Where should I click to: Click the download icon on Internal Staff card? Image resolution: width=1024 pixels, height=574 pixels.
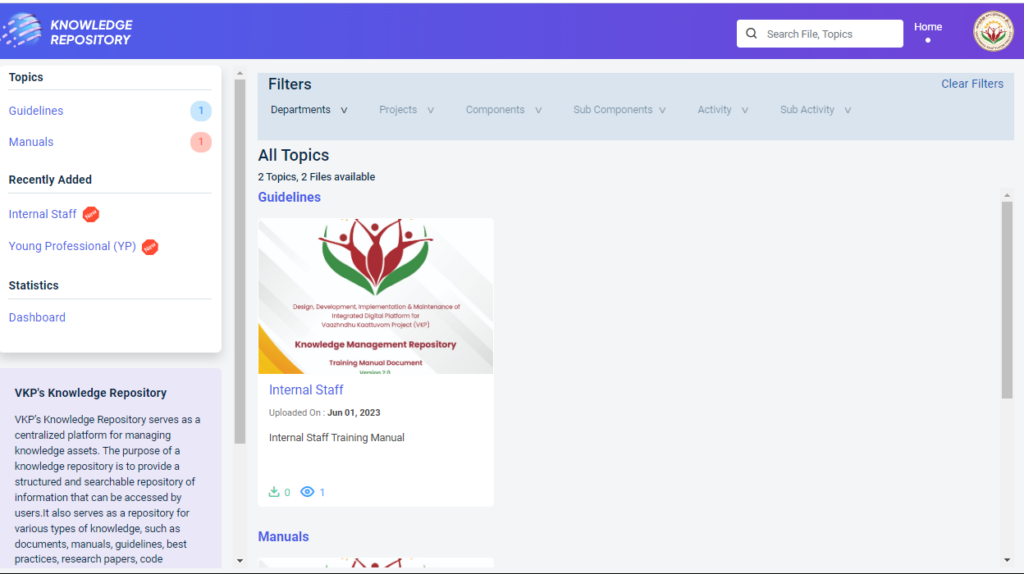(274, 492)
